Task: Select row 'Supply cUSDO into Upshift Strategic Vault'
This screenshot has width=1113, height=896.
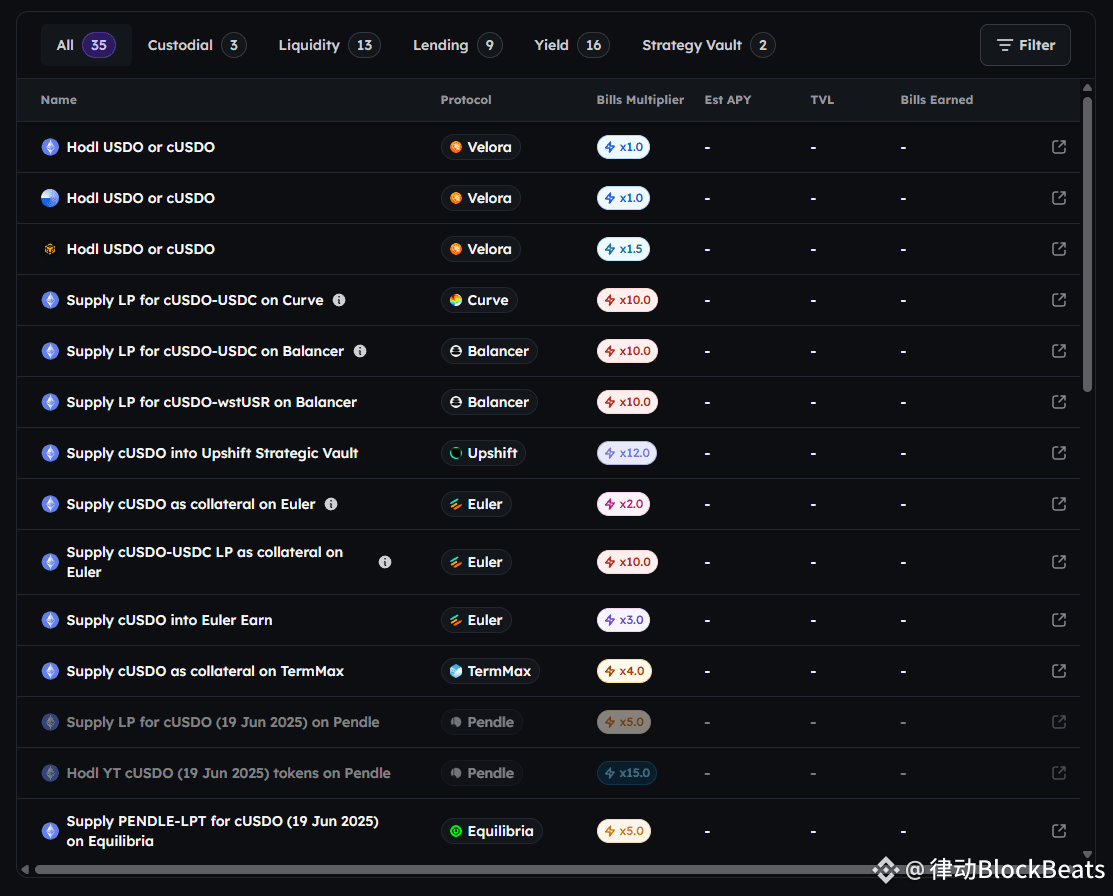Action: (x=548, y=453)
